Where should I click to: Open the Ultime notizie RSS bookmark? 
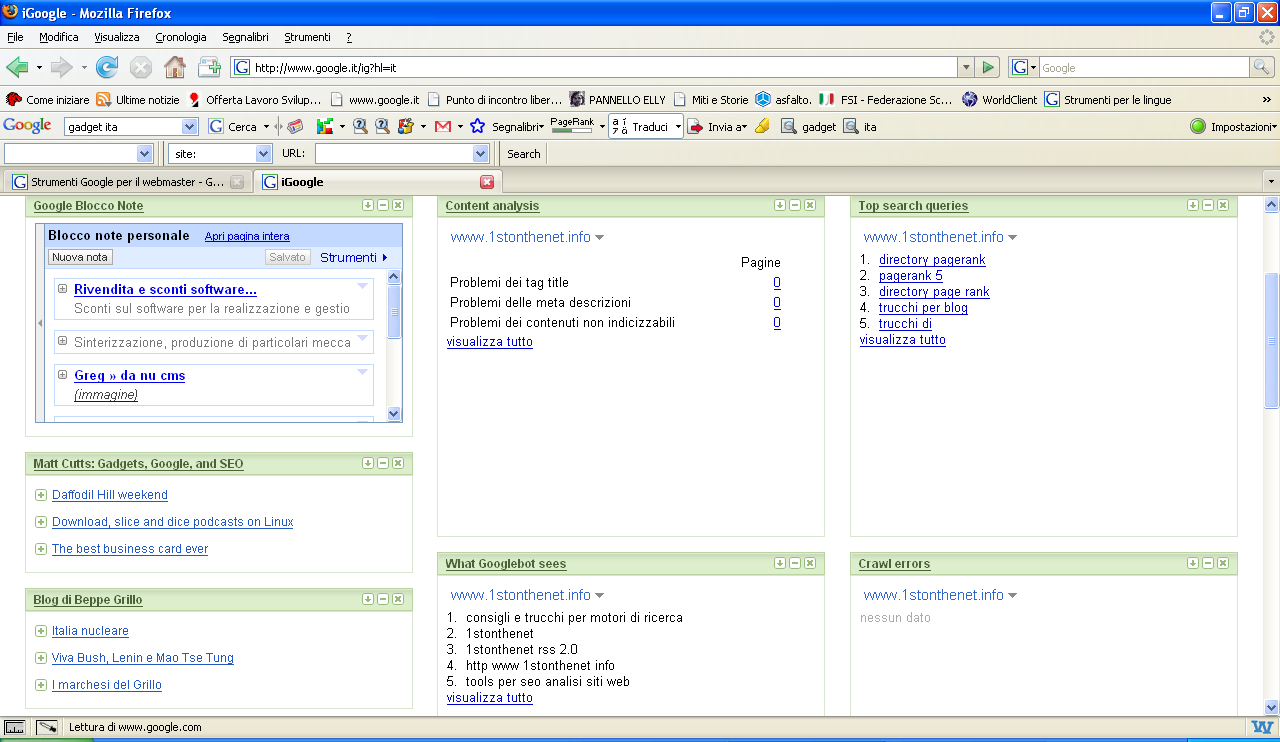coord(138,99)
